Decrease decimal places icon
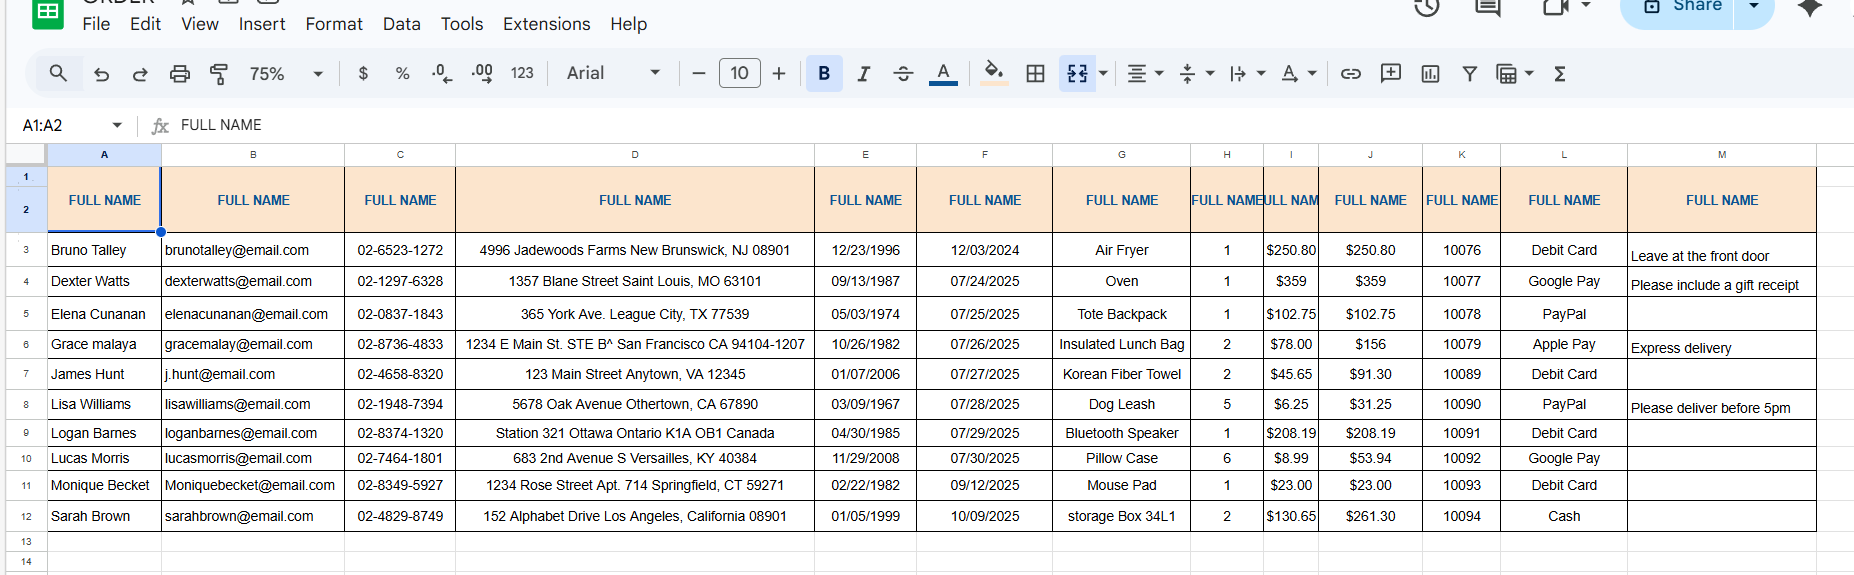 pyautogui.click(x=441, y=73)
